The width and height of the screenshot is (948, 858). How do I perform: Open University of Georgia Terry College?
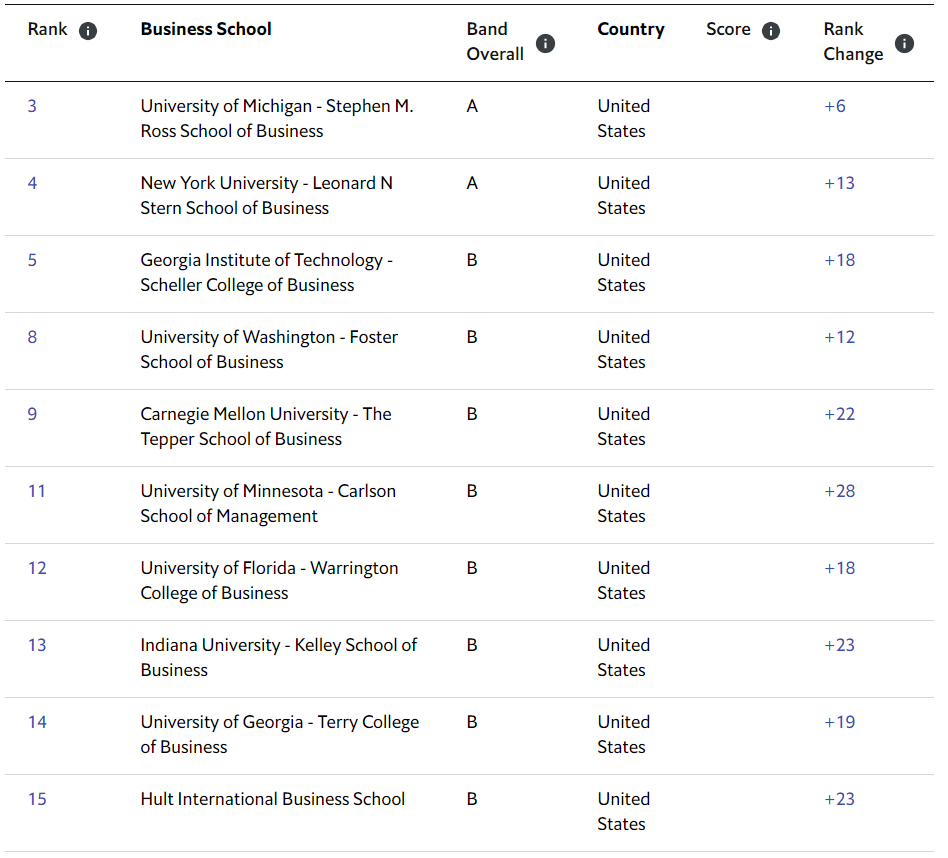pos(279,734)
